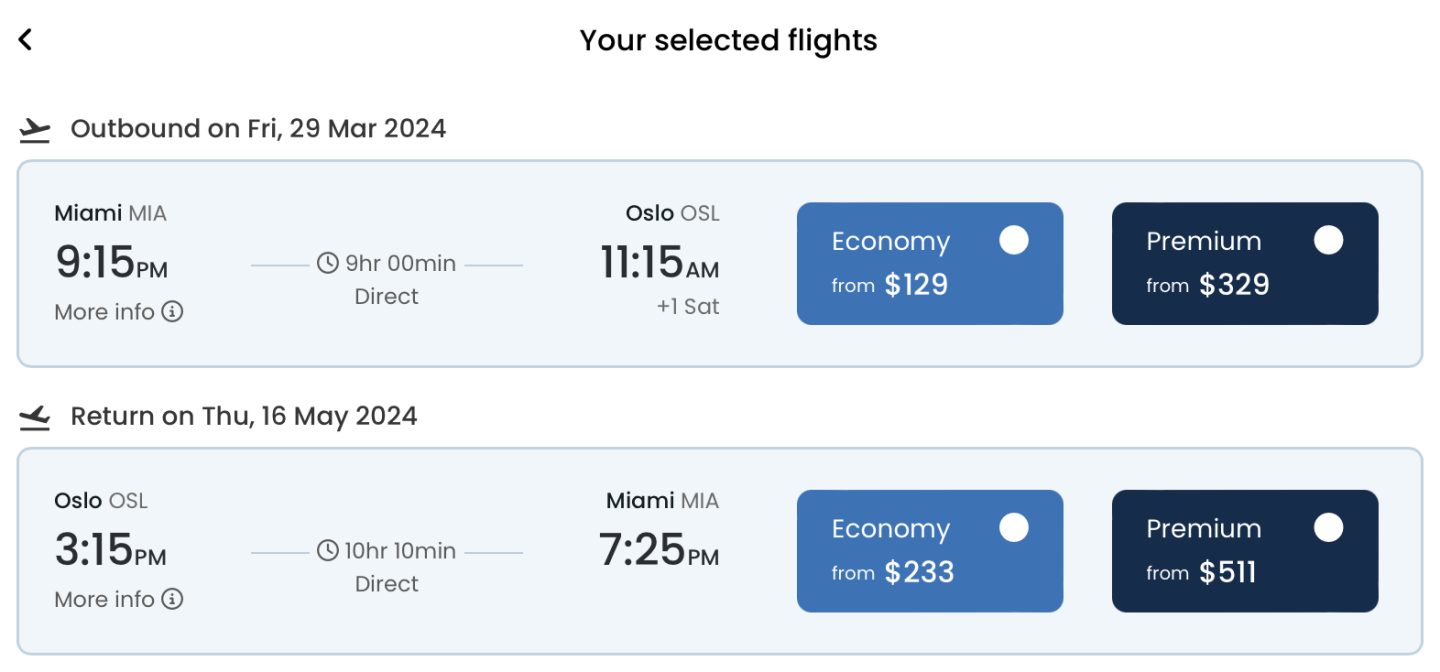Click the outbound takeoff plane icon
The width and height of the screenshot is (1440, 672).
click(35, 130)
